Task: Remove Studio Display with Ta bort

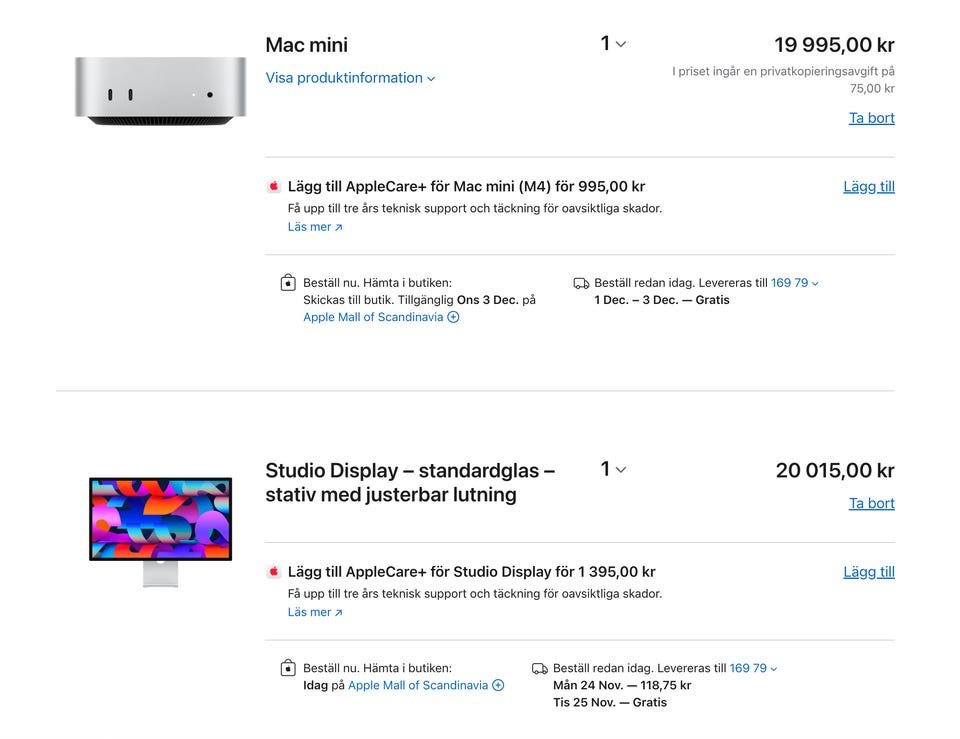Action: point(871,503)
